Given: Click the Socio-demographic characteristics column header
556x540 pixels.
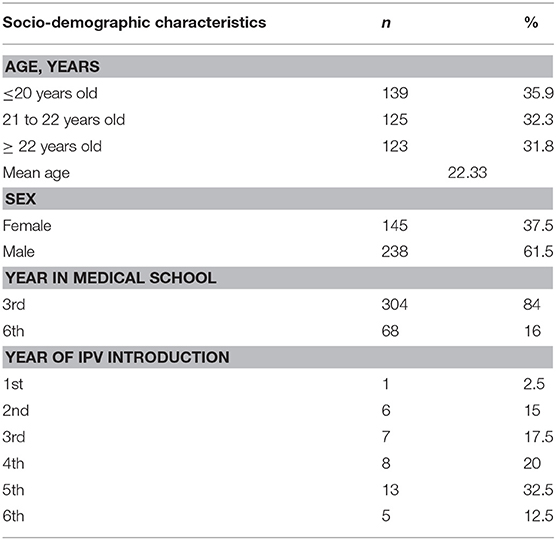Looking at the screenshot, I should (x=134, y=23).
